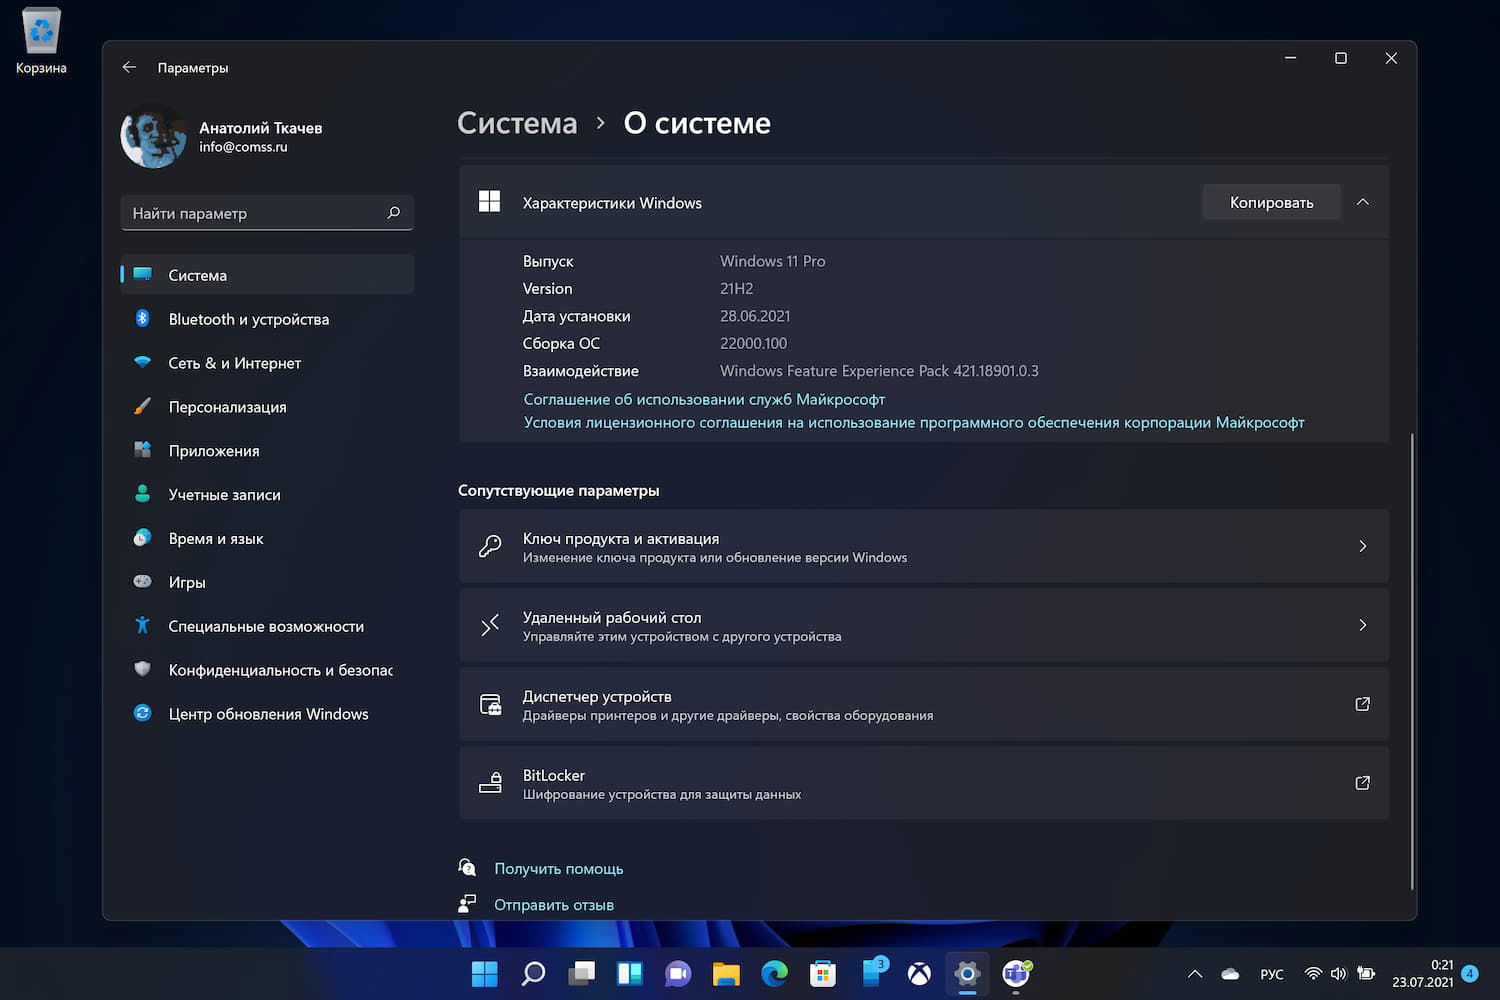Click the search magnifier icon in the field
This screenshot has width=1500, height=1000.
(394, 213)
